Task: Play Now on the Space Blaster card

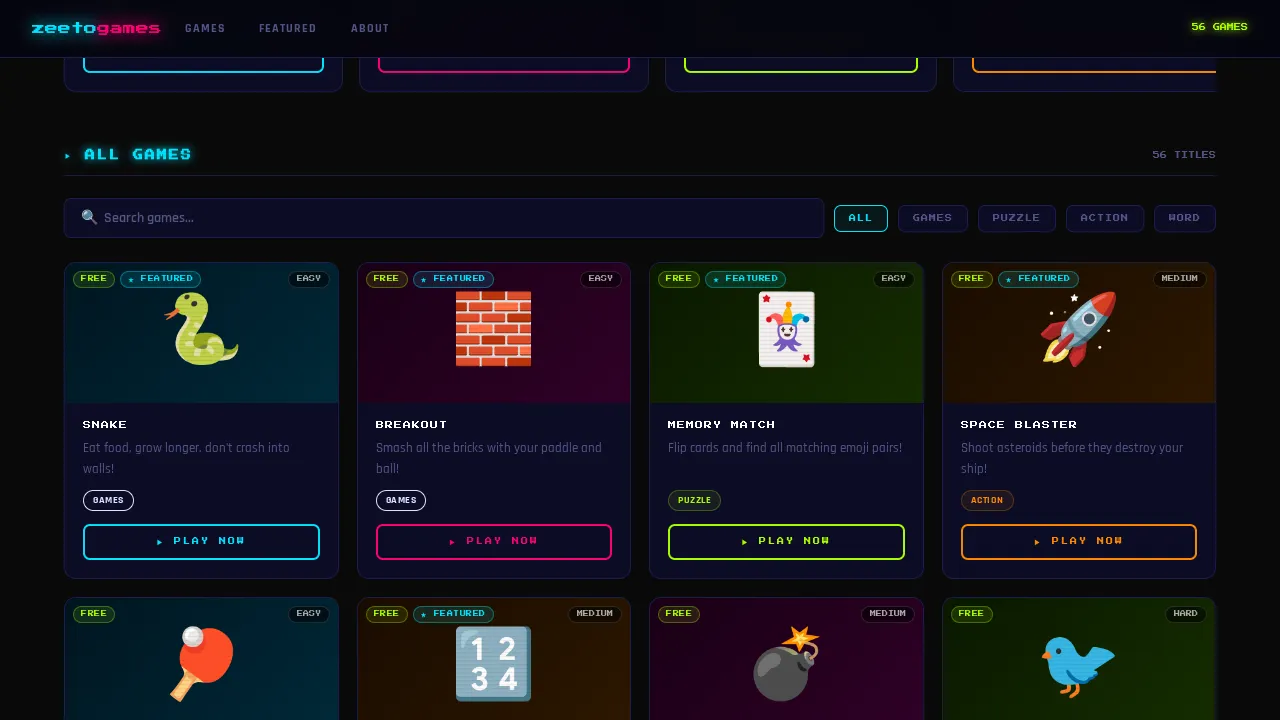Action: point(1079,542)
